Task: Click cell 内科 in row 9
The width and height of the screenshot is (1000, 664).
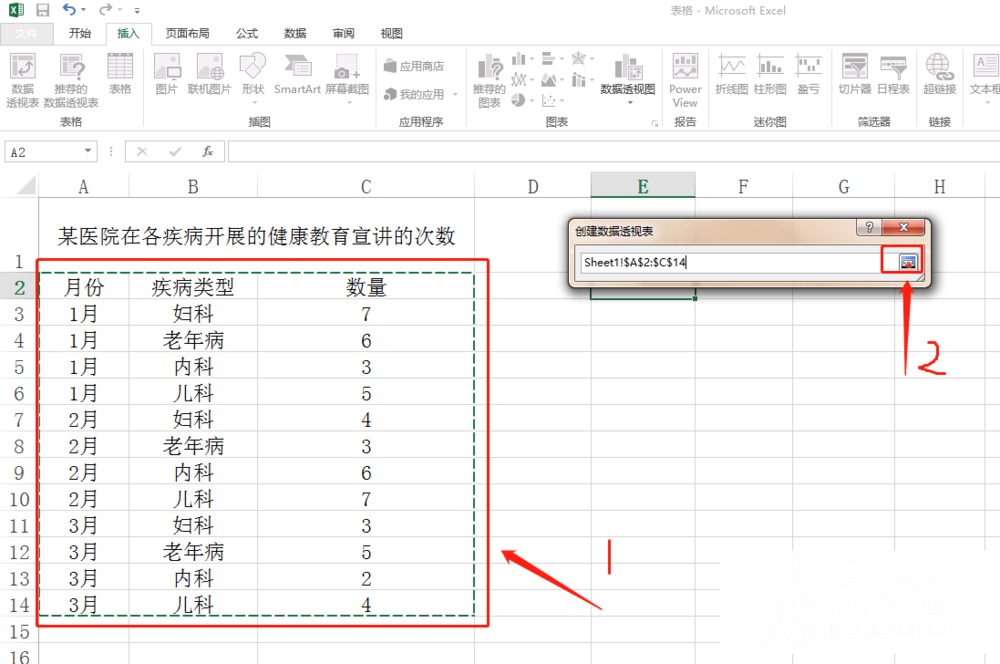Action: pyautogui.click(x=193, y=472)
